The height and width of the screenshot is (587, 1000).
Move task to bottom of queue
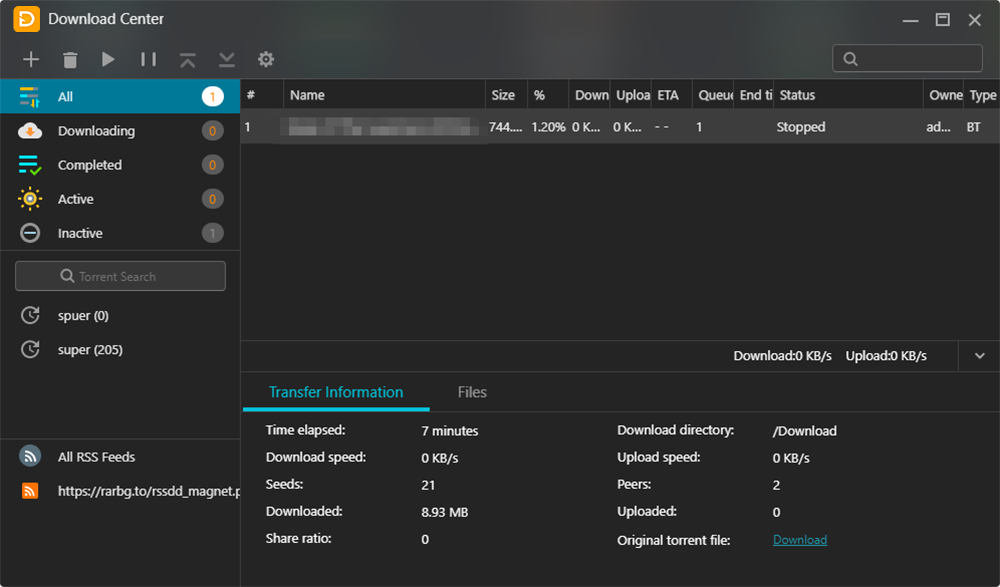pos(227,60)
